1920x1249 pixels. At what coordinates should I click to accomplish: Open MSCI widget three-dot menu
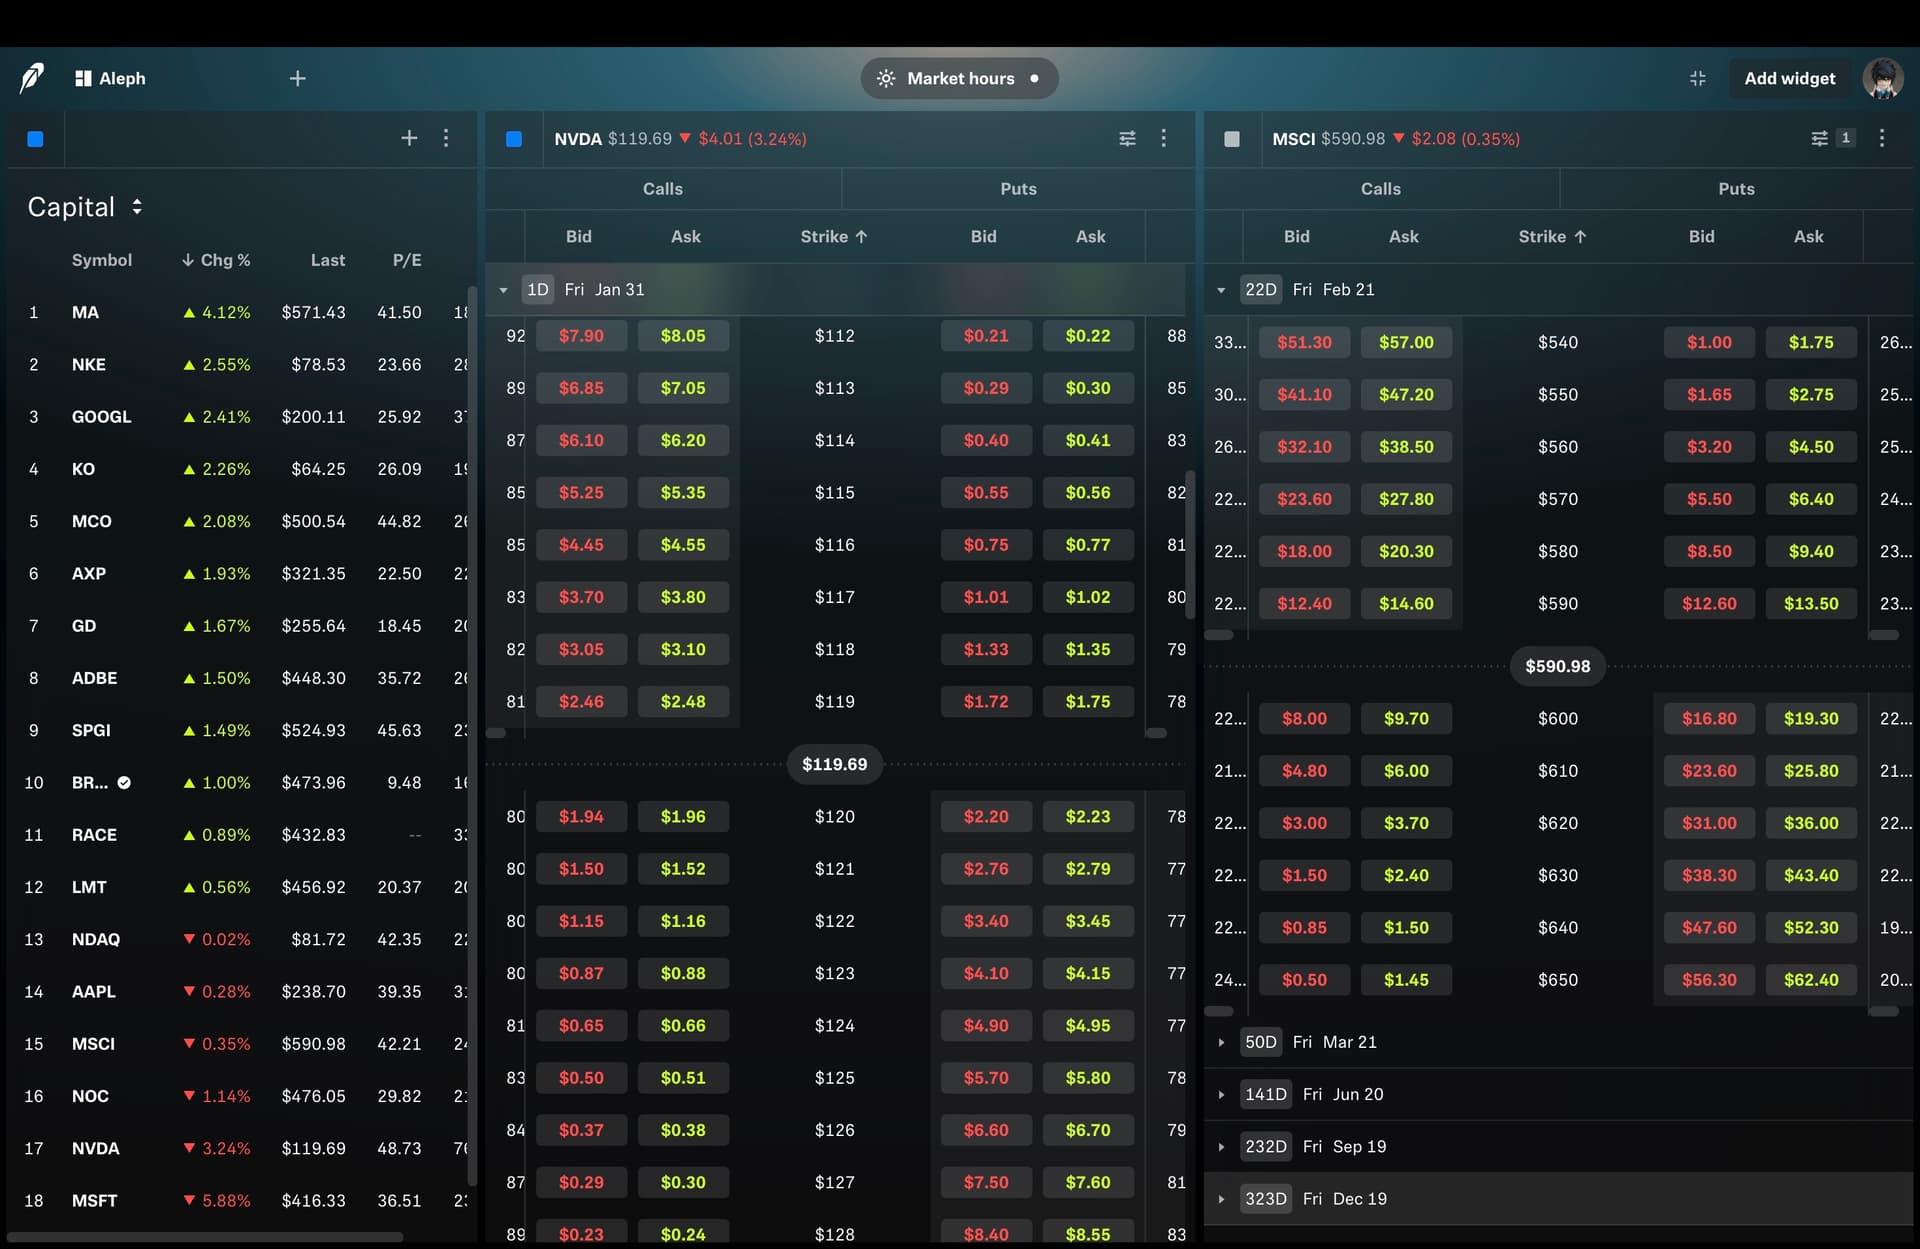(x=1881, y=138)
